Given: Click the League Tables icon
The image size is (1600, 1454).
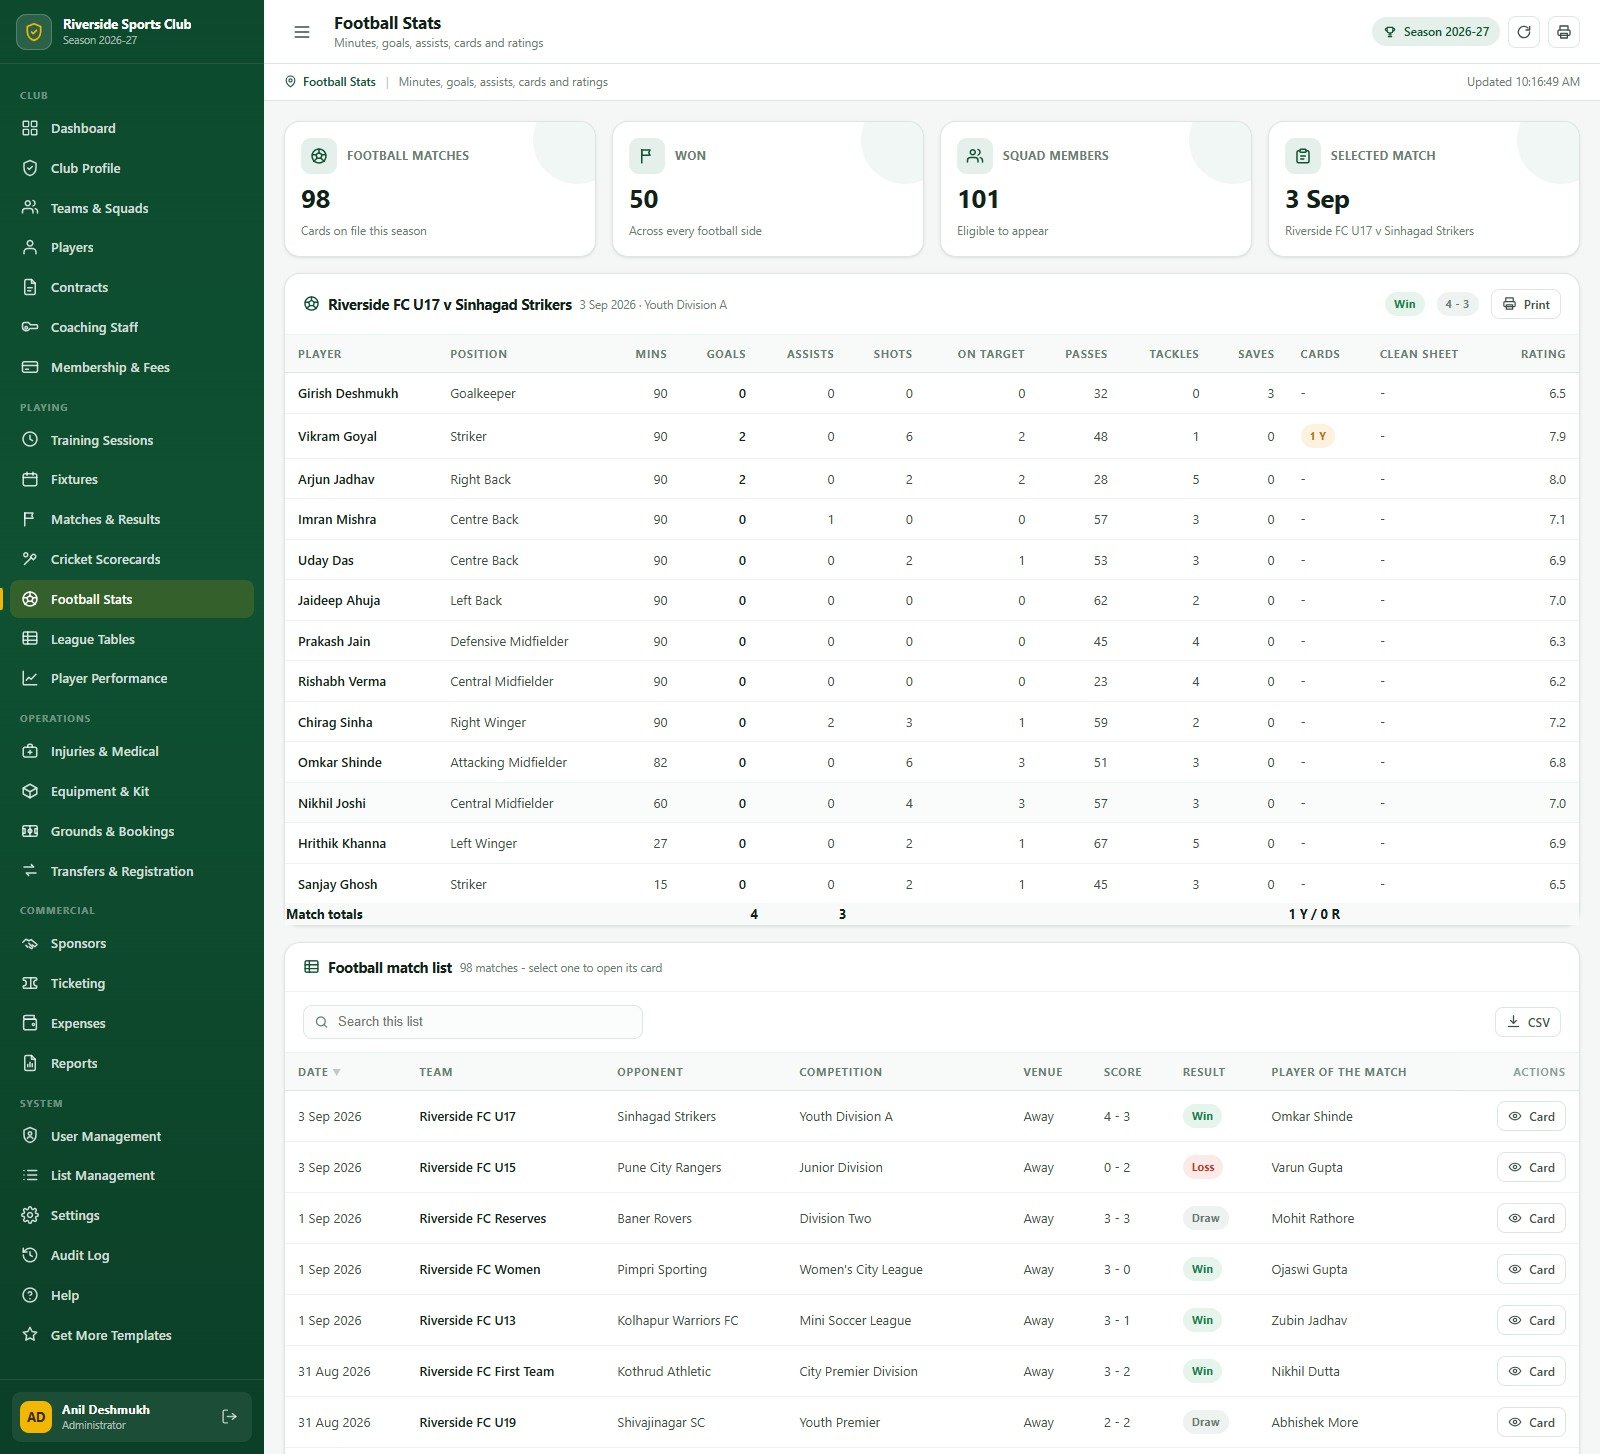Looking at the screenshot, I should click(x=30, y=639).
